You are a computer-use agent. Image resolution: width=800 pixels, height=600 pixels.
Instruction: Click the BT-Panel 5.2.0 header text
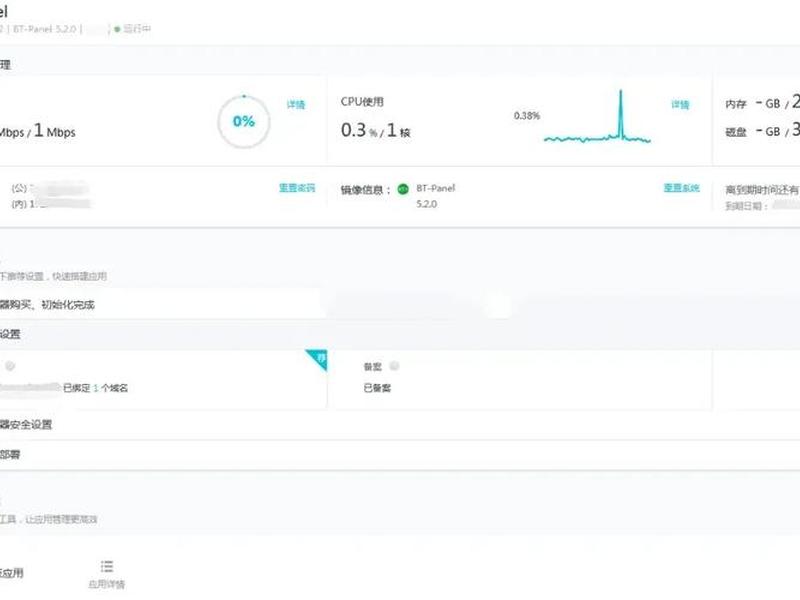(44, 29)
